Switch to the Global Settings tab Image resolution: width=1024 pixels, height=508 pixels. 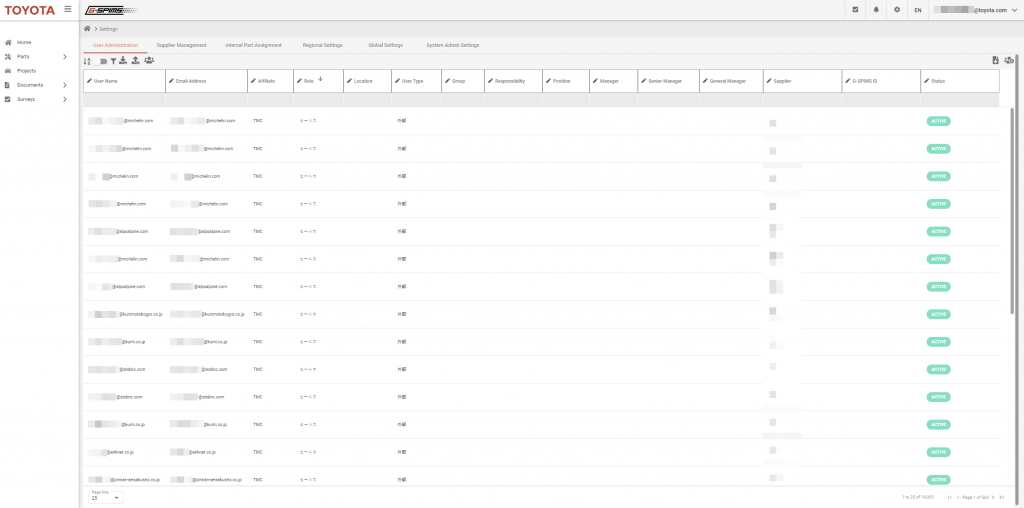click(x=385, y=45)
